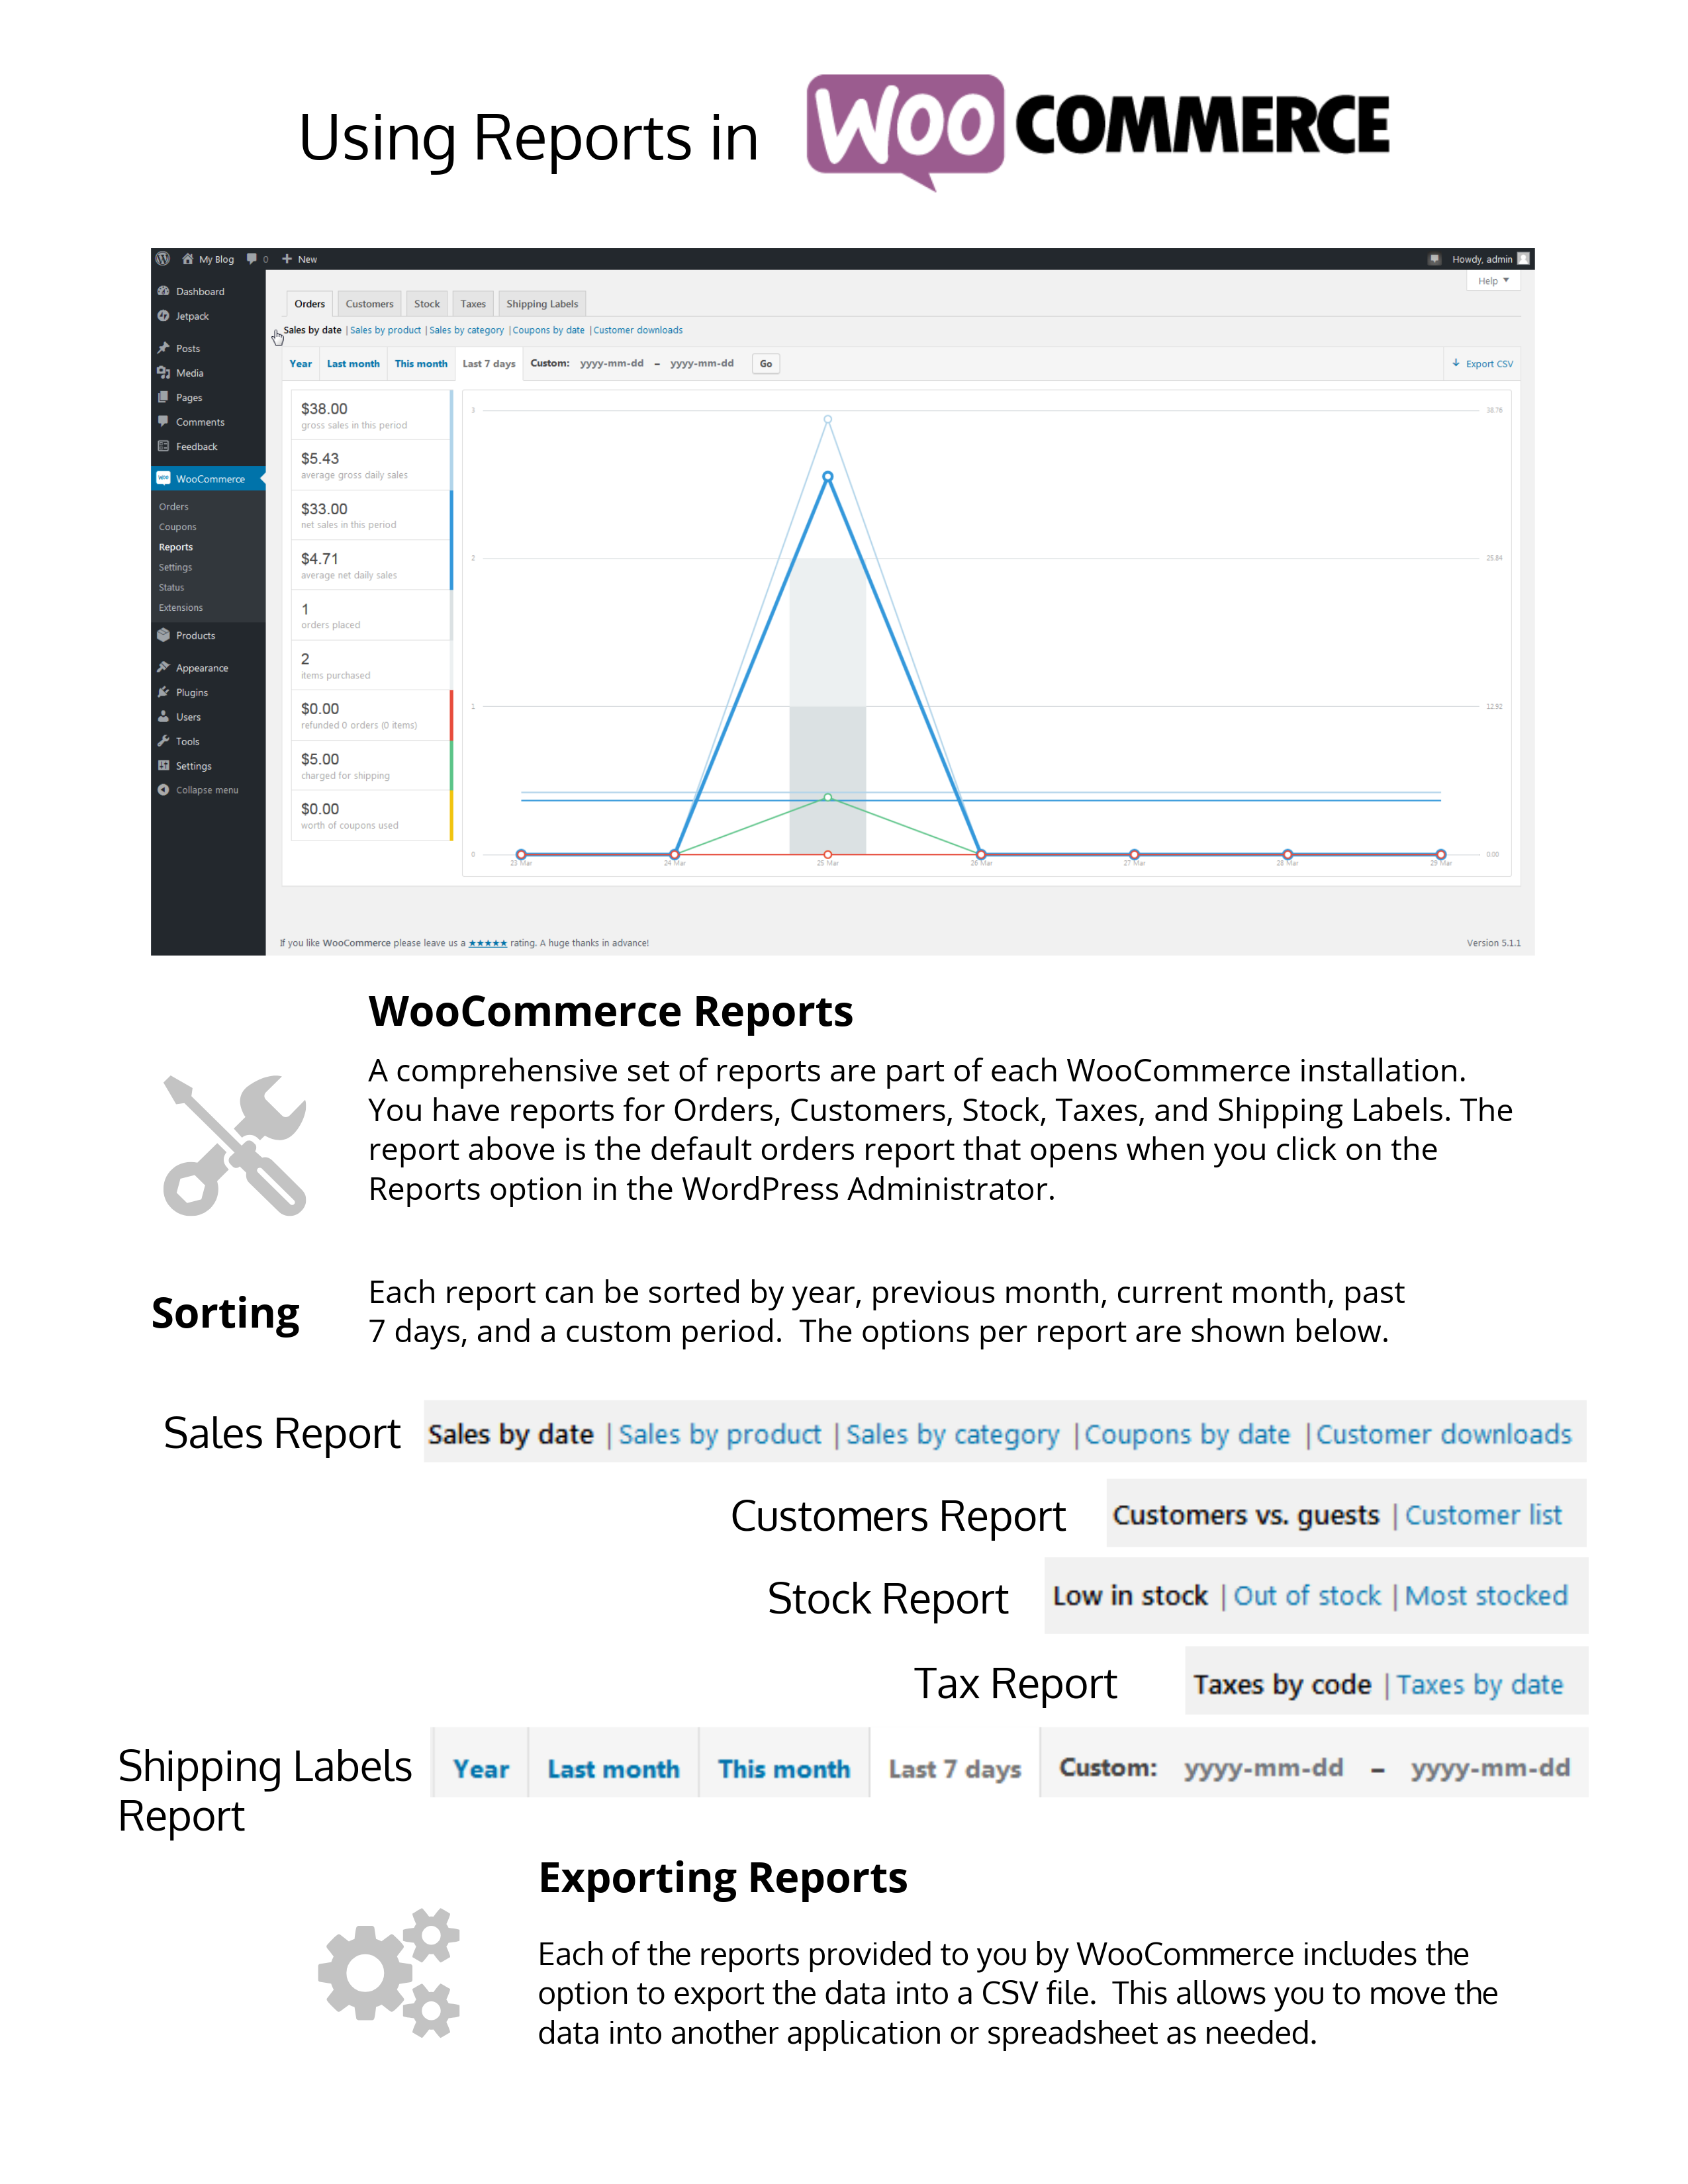
Task: Select Last 7 days range in admin screenshot
Action: pyautogui.click(x=489, y=364)
